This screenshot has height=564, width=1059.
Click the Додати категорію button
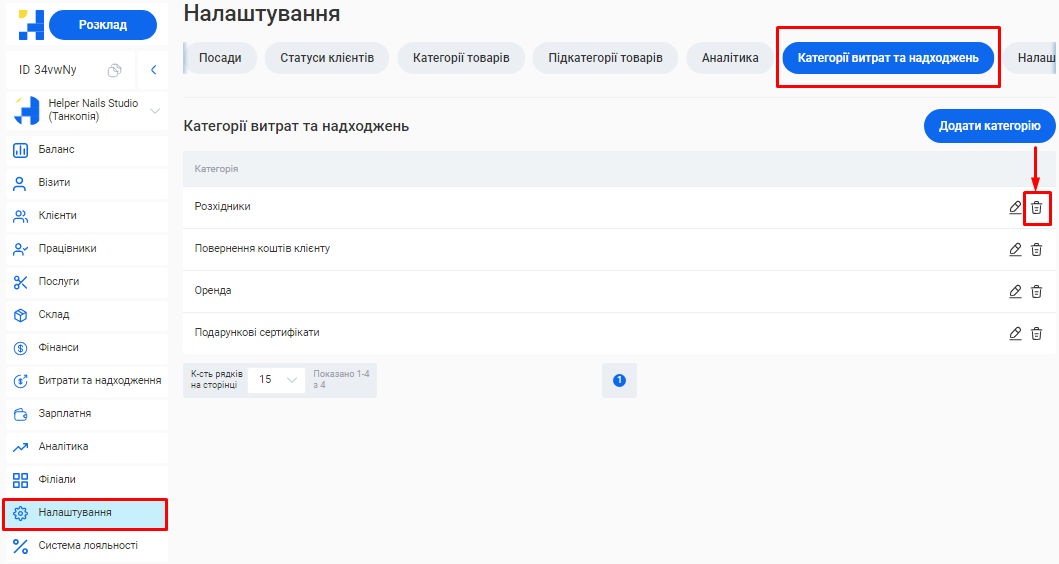[988, 127]
